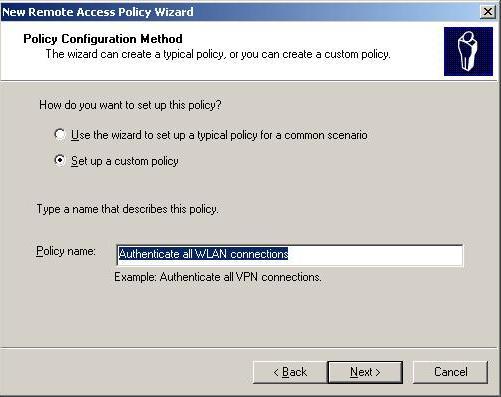Click the 'Type a name that describes this policy' text
Viewport: 501px width, 397px height.
click(x=127, y=209)
